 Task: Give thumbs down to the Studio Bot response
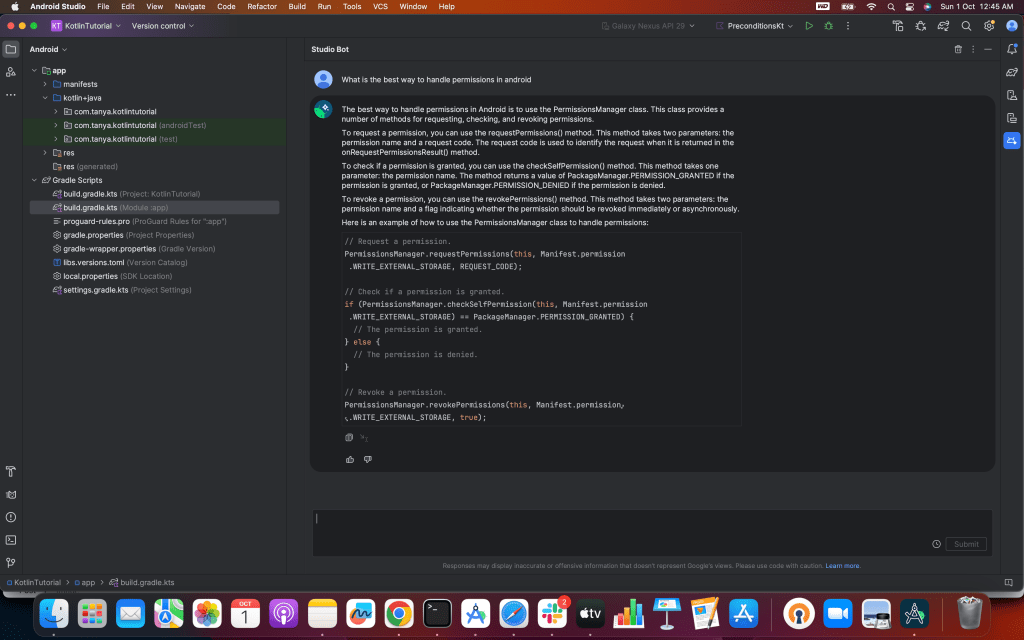(368, 459)
